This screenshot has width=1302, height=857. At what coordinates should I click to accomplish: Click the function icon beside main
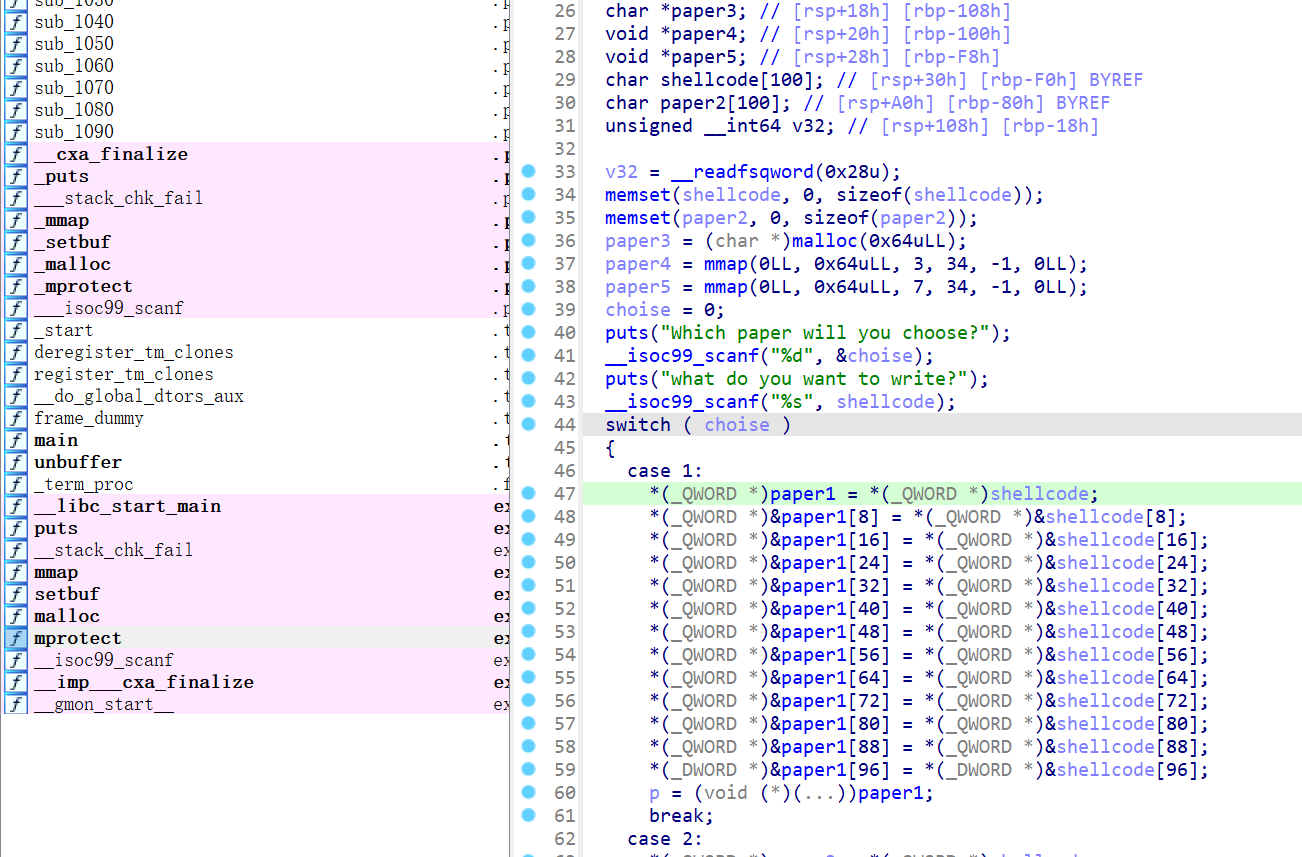coord(16,440)
